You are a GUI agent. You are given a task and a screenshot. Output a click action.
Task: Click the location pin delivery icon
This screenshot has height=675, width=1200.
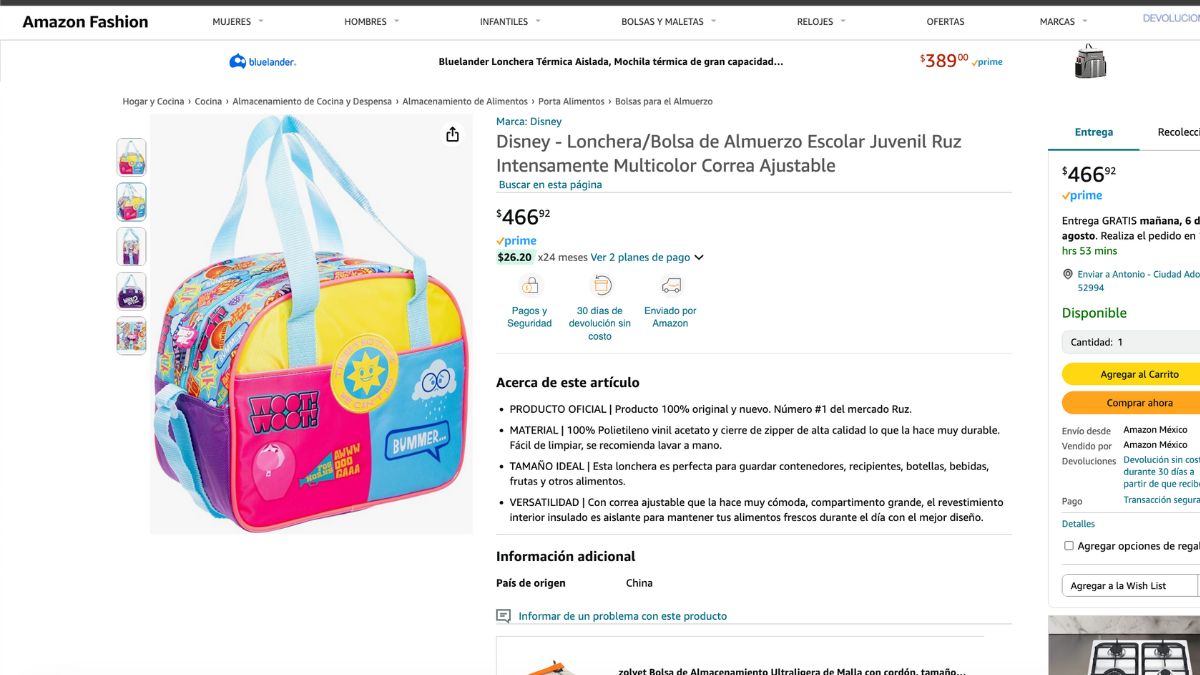point(1068,274)
